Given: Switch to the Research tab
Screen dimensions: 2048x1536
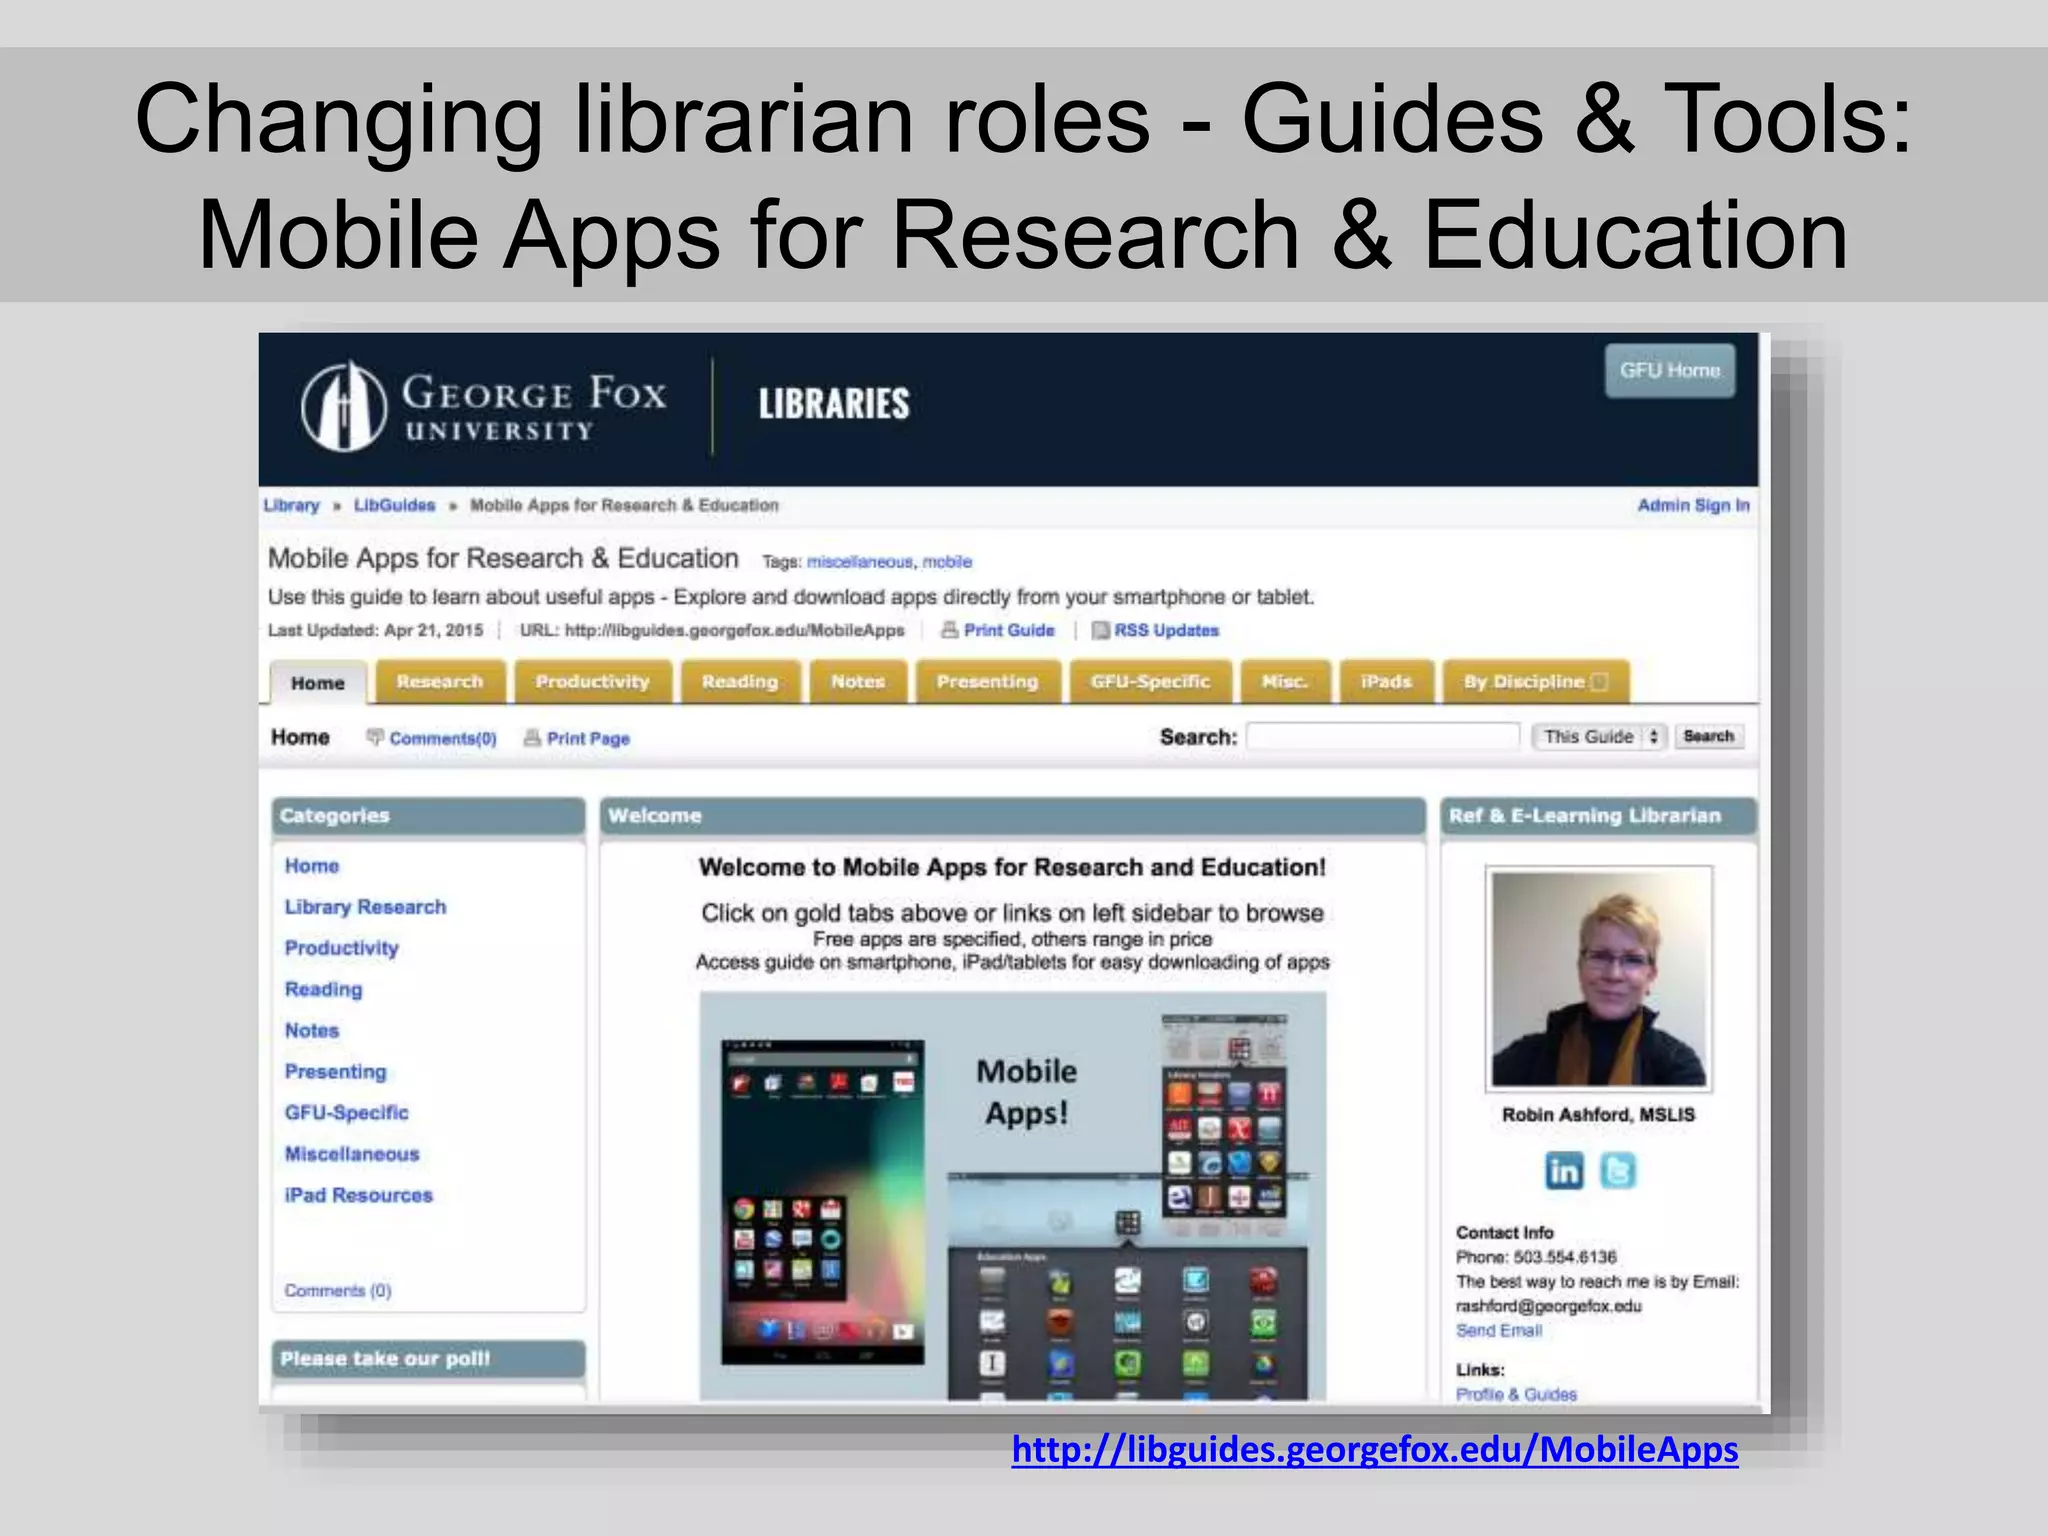Looking at the screenshot, I should (440, 682).
